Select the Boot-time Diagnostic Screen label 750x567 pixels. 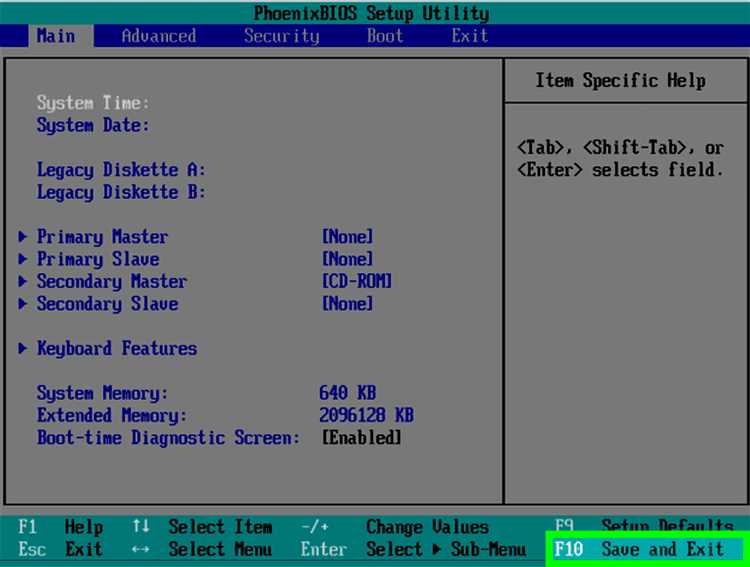(168, 438)
